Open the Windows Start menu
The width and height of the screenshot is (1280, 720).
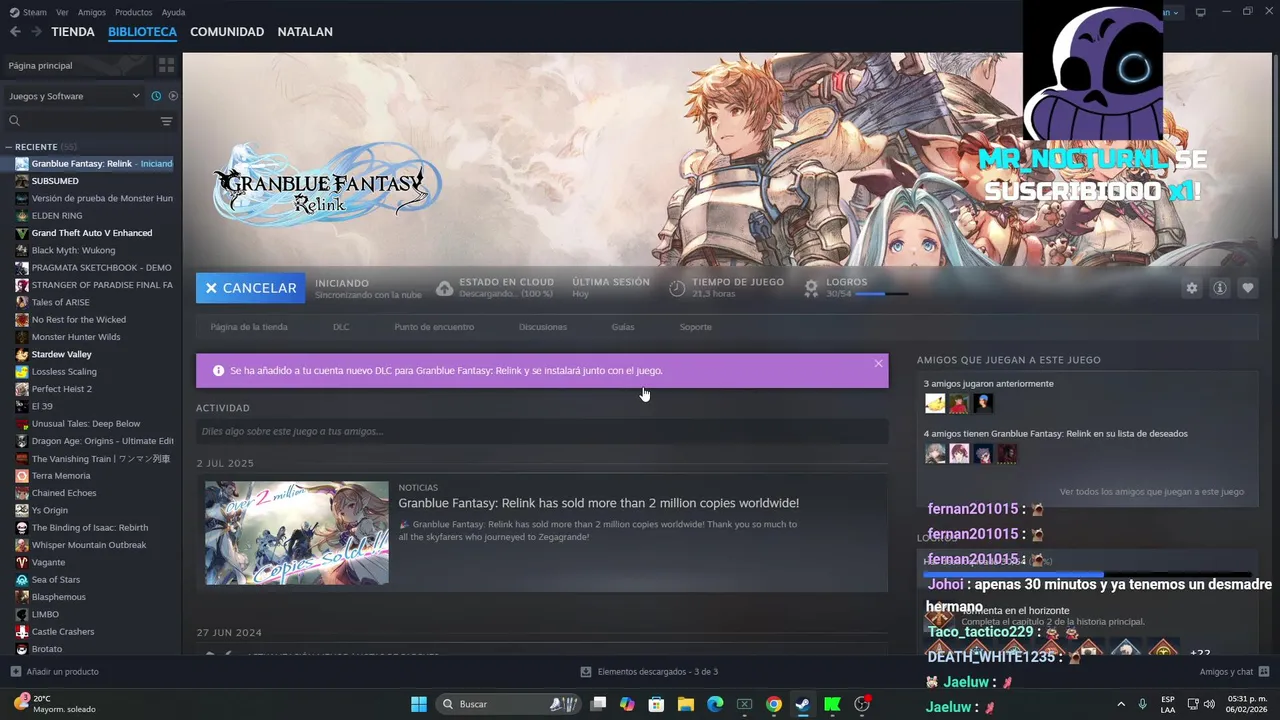(x=419, y=704)
